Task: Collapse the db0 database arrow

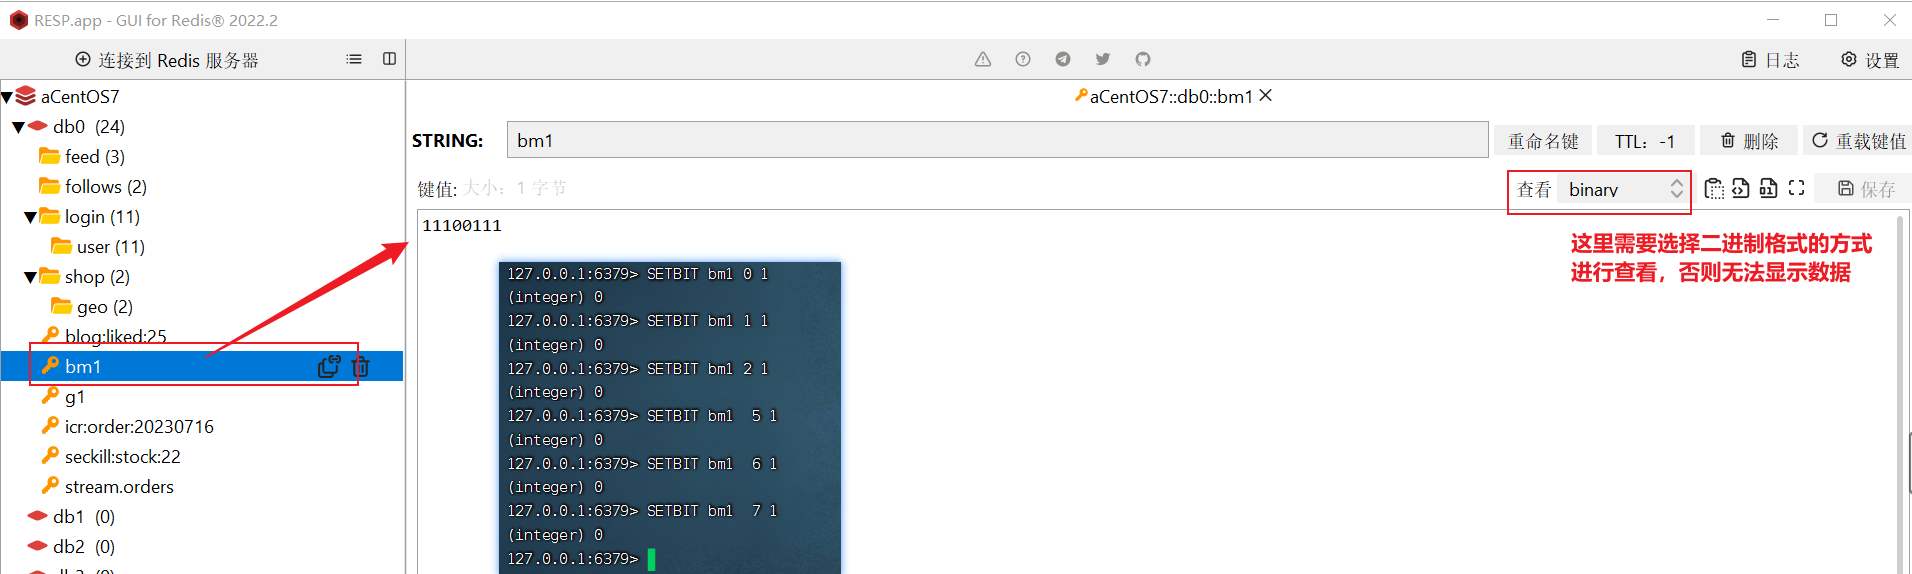Action: pos(19,128)
